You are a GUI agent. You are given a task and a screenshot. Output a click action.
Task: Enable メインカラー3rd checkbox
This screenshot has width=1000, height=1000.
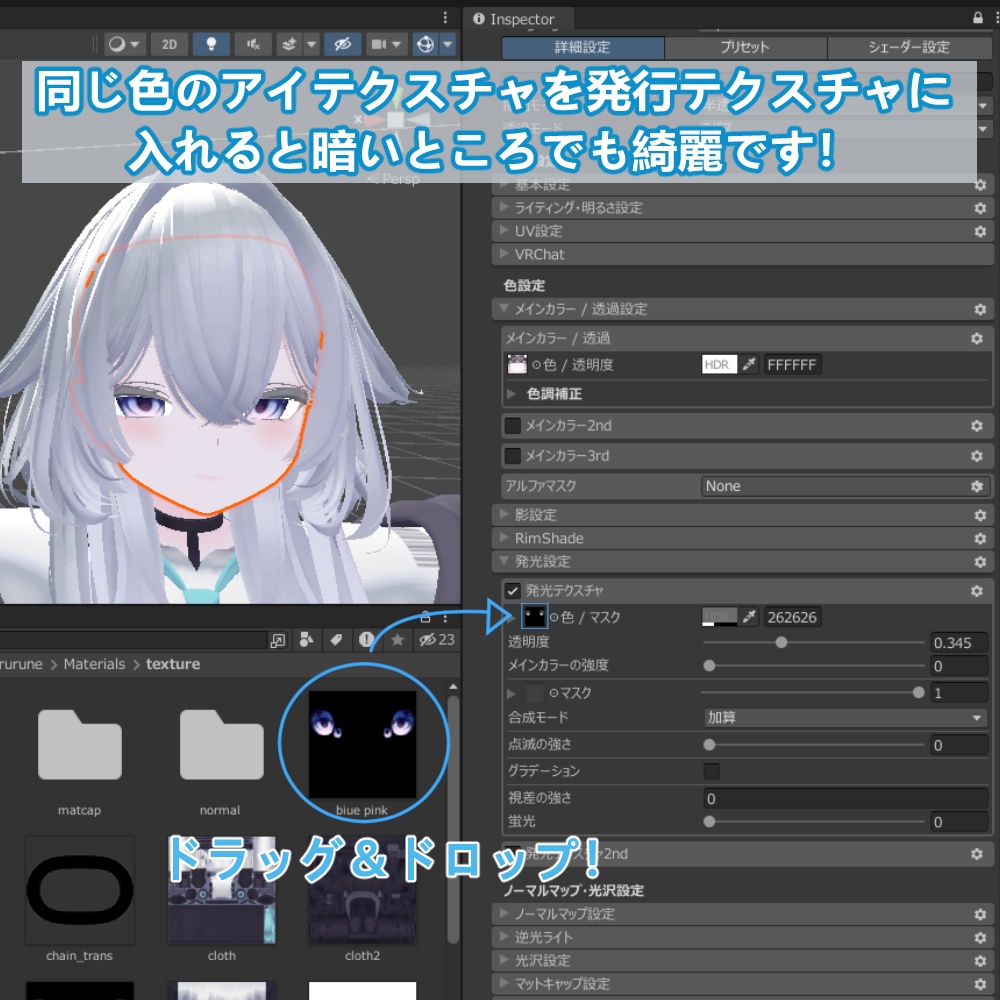coord(513,456)
